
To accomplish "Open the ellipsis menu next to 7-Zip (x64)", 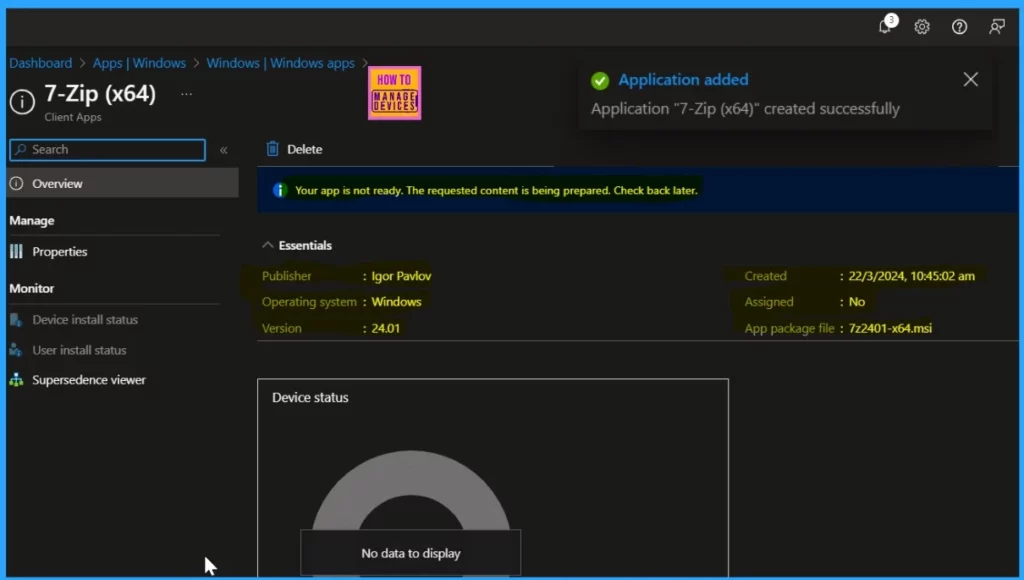I will (187, 94).
